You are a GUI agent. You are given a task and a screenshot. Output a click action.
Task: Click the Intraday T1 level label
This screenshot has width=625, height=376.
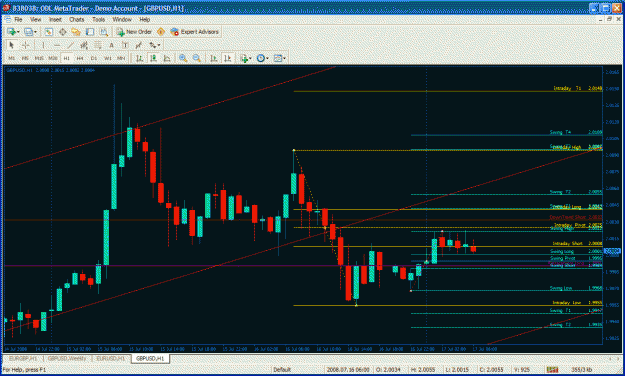click(567, 88)
